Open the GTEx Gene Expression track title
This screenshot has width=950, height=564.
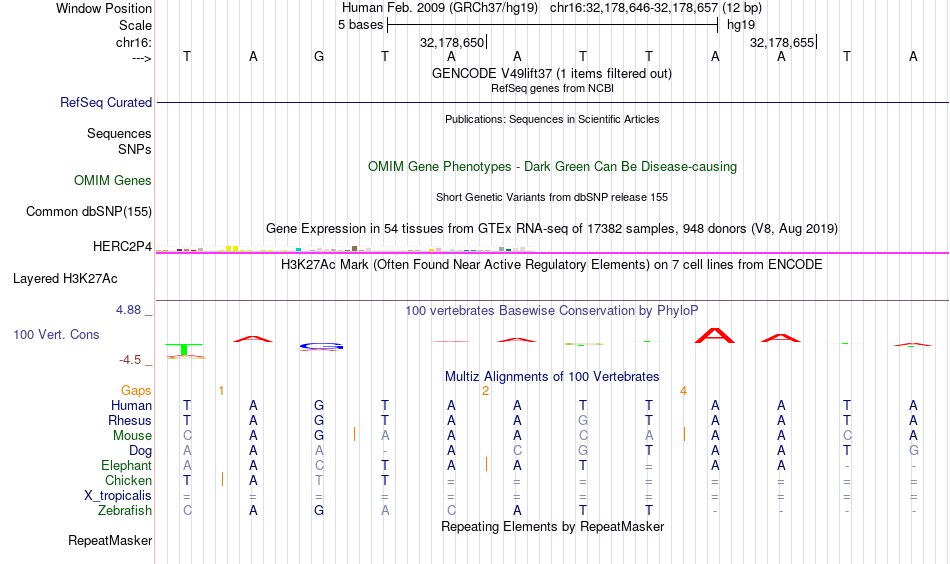552,228
